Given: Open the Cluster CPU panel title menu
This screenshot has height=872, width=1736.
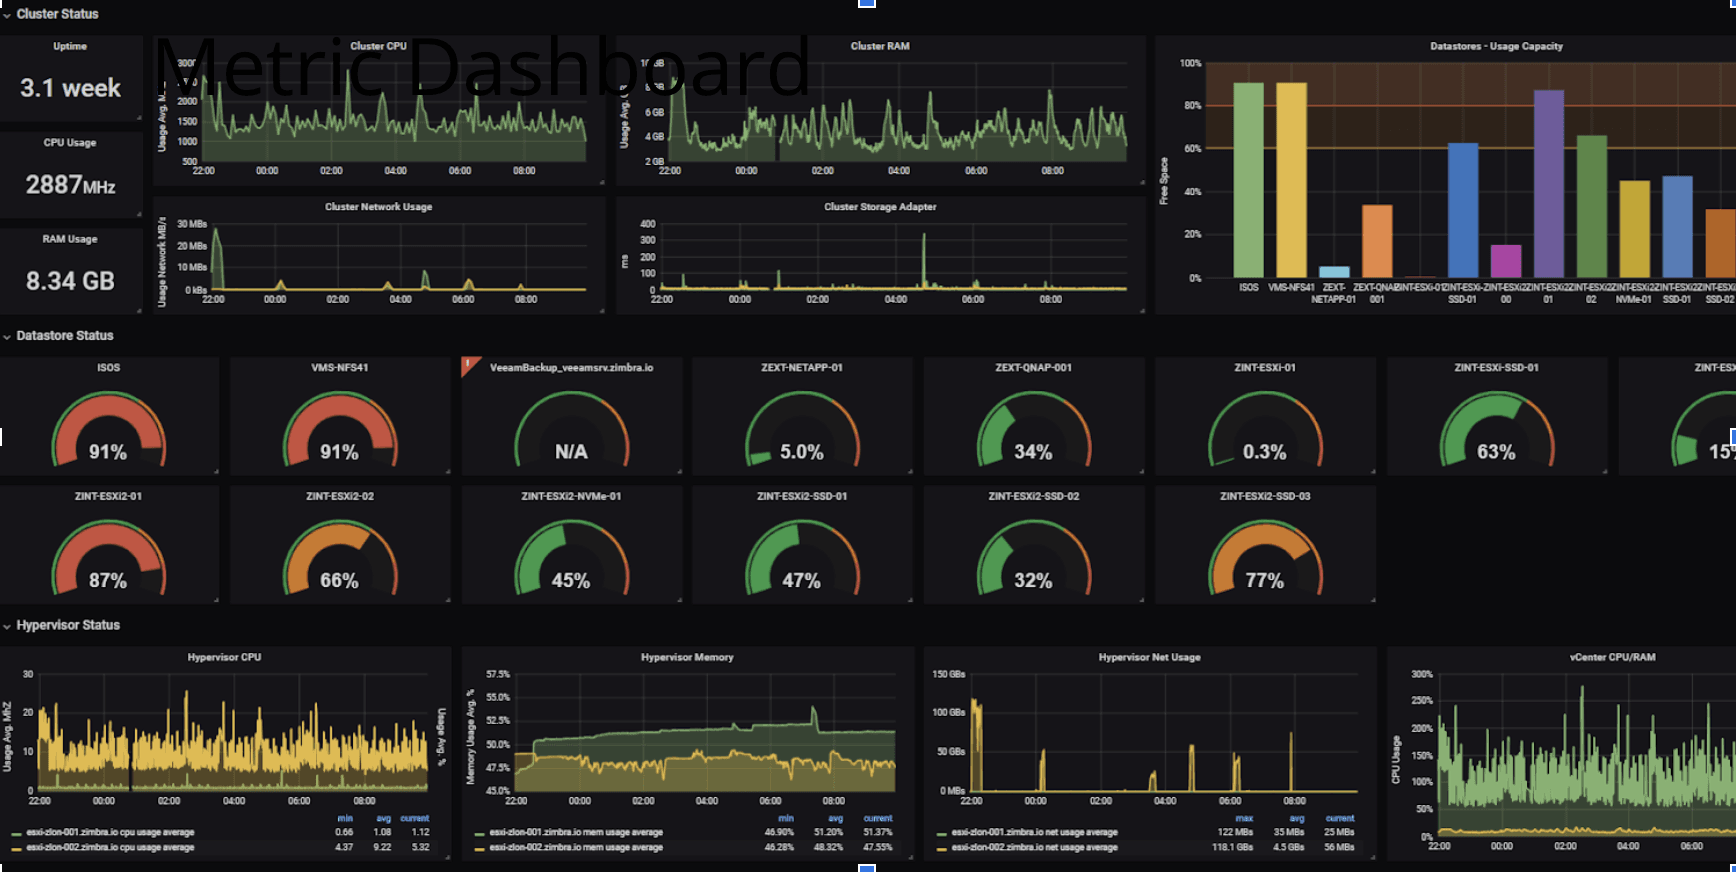Looking at the screenshot, I should pos(378,46).
